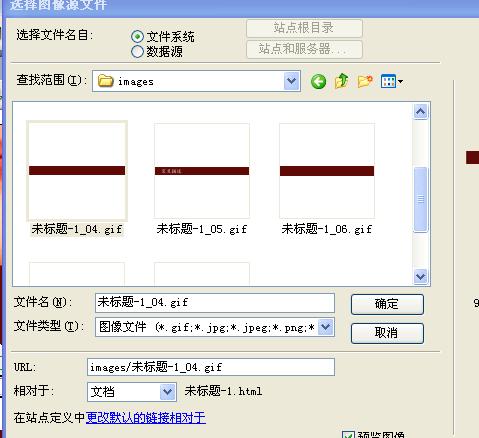Open 更改默认的链接相对于 link

point(146,418)
